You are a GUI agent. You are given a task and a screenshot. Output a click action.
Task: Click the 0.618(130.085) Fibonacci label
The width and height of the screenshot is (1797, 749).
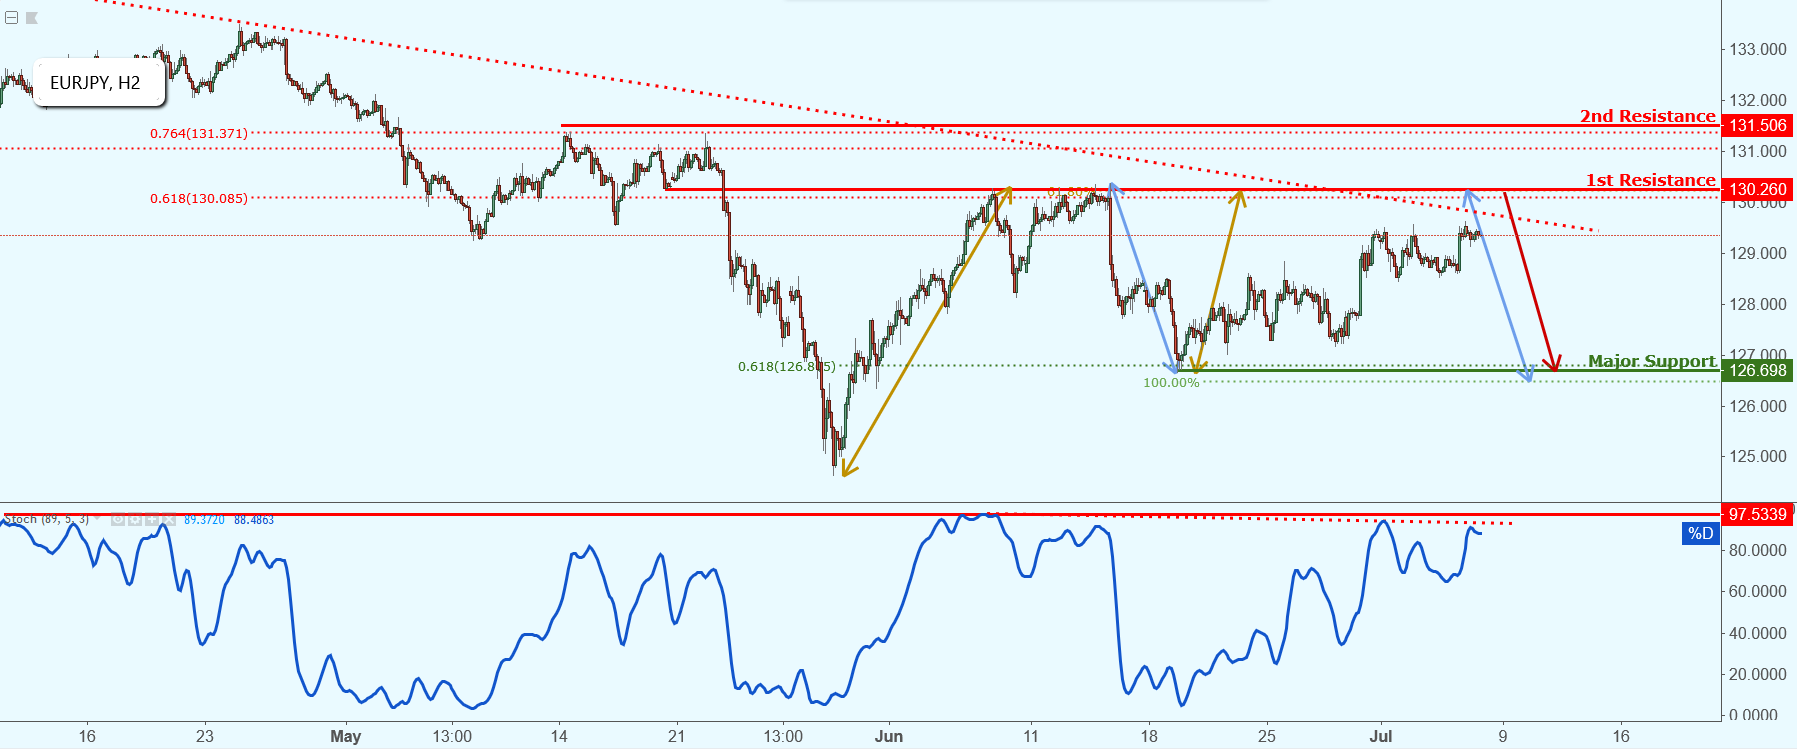point(199,198)
